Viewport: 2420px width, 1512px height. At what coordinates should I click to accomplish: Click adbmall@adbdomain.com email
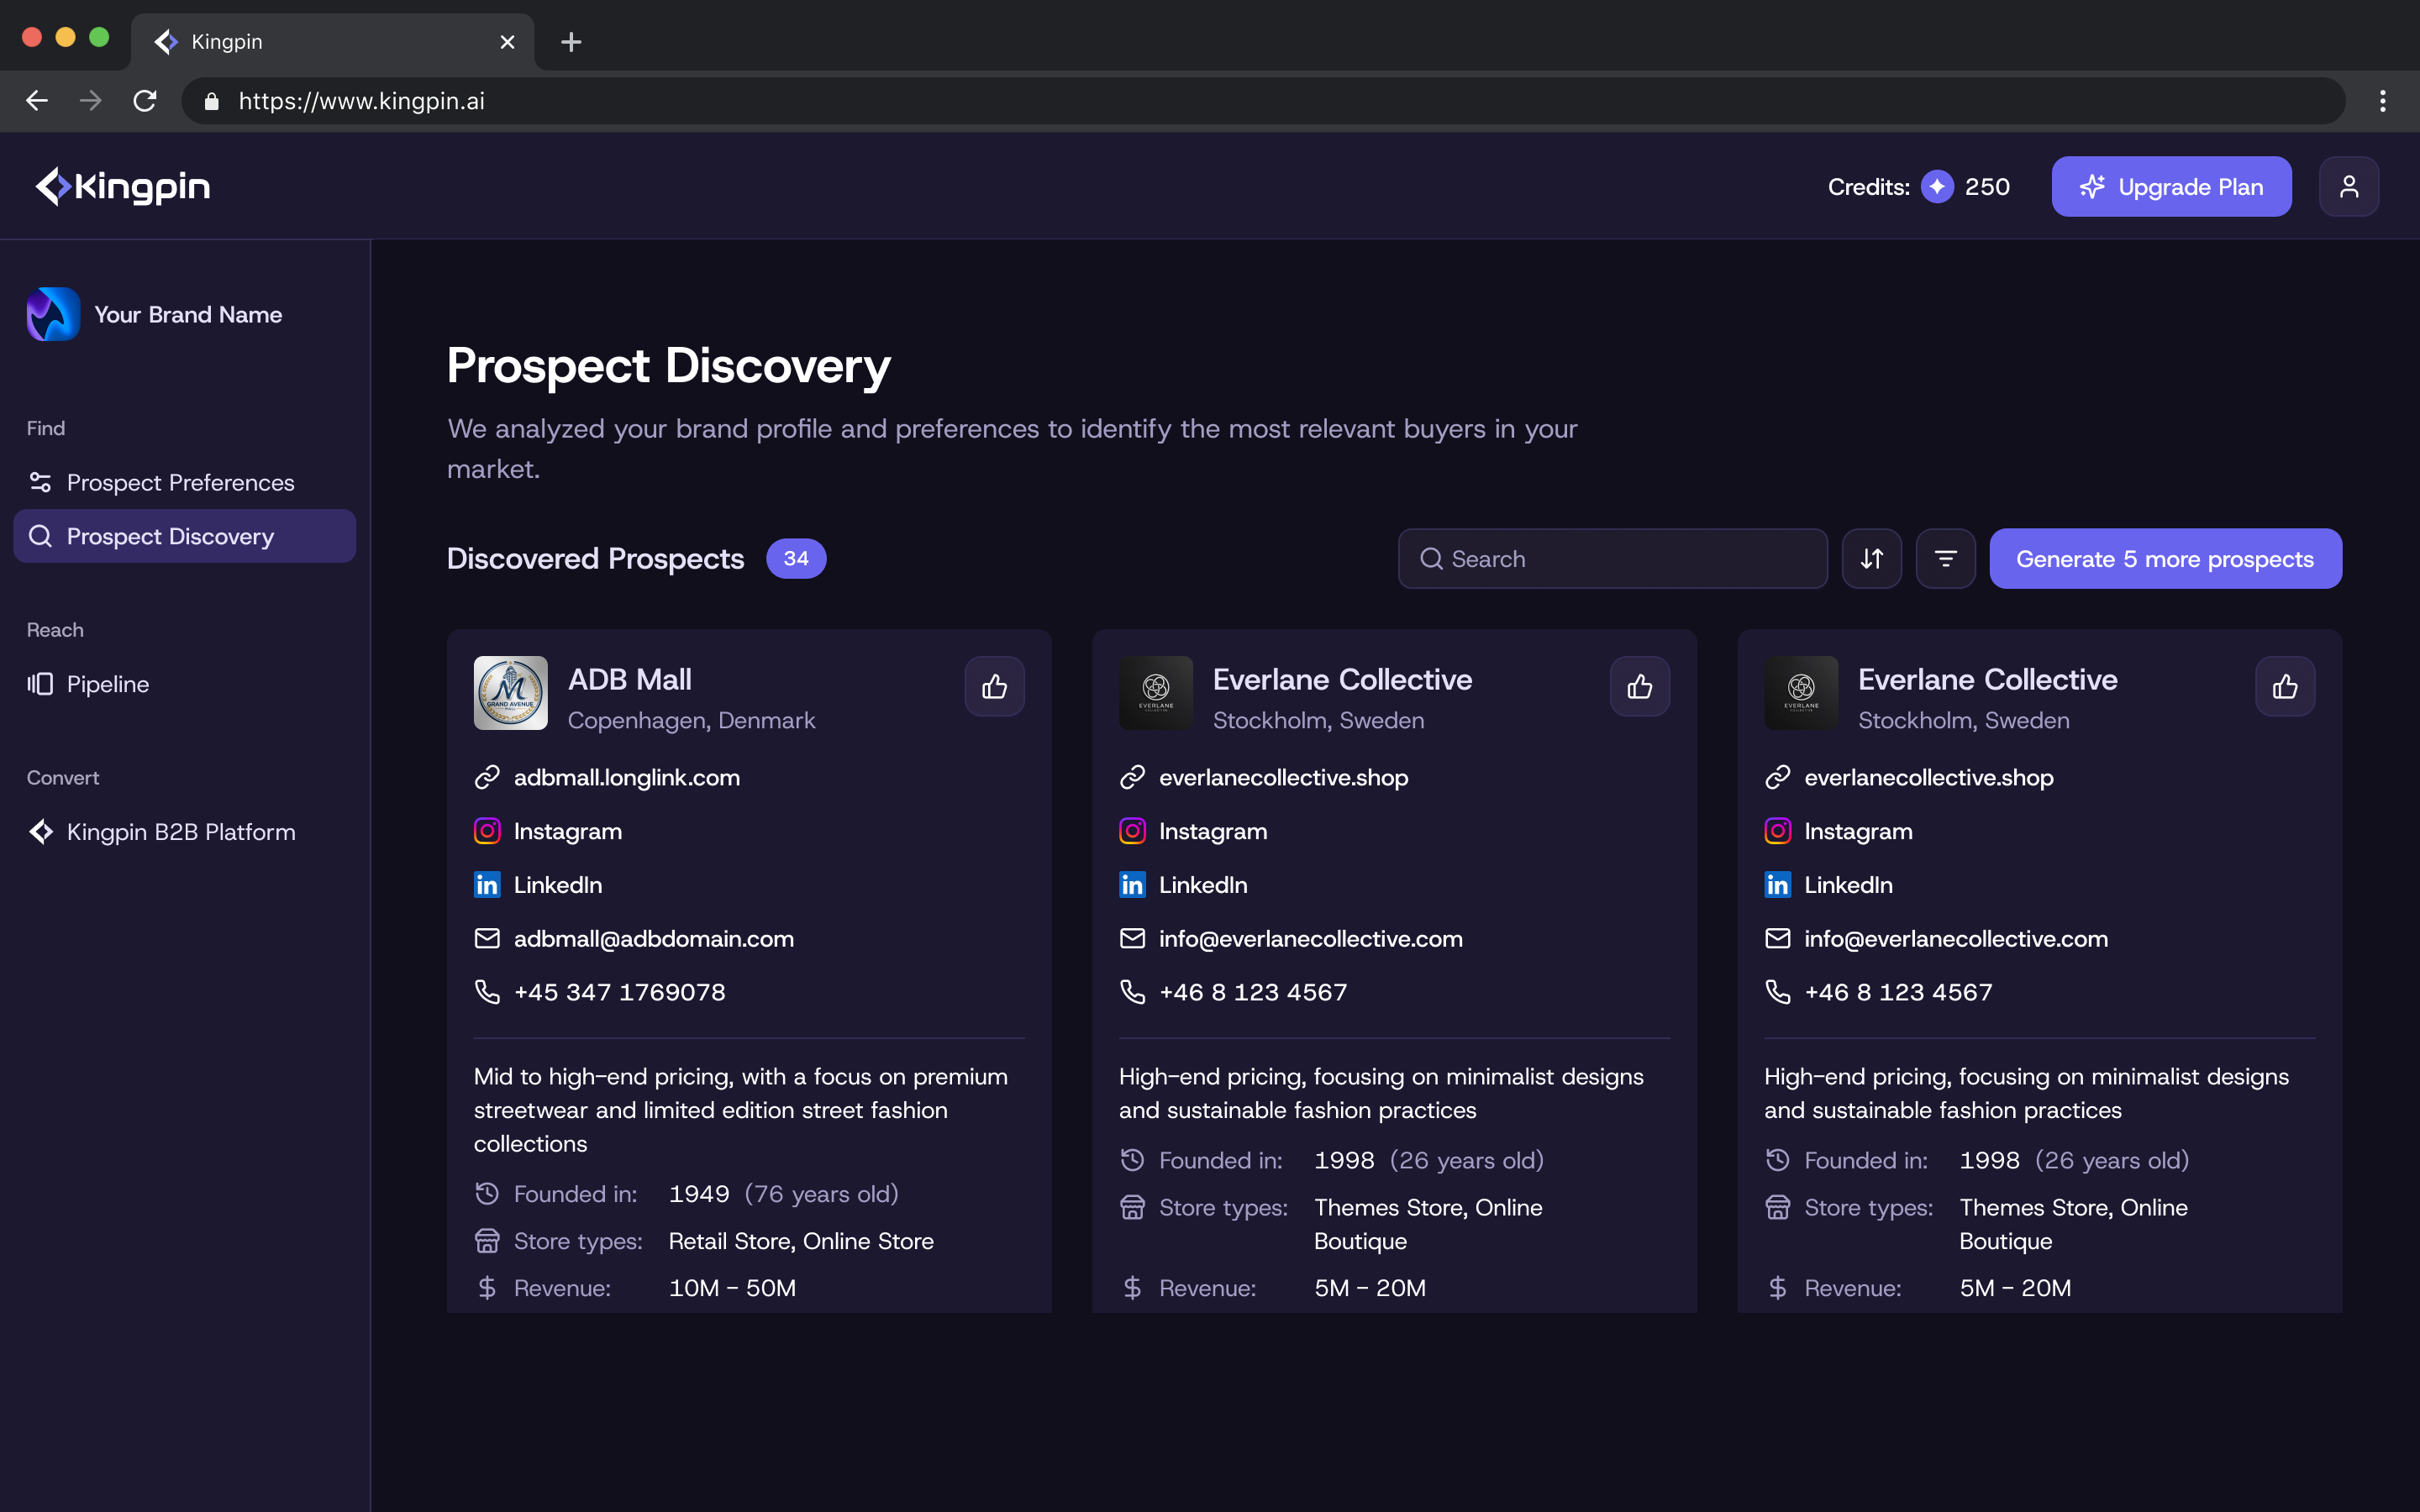(653, 938)
